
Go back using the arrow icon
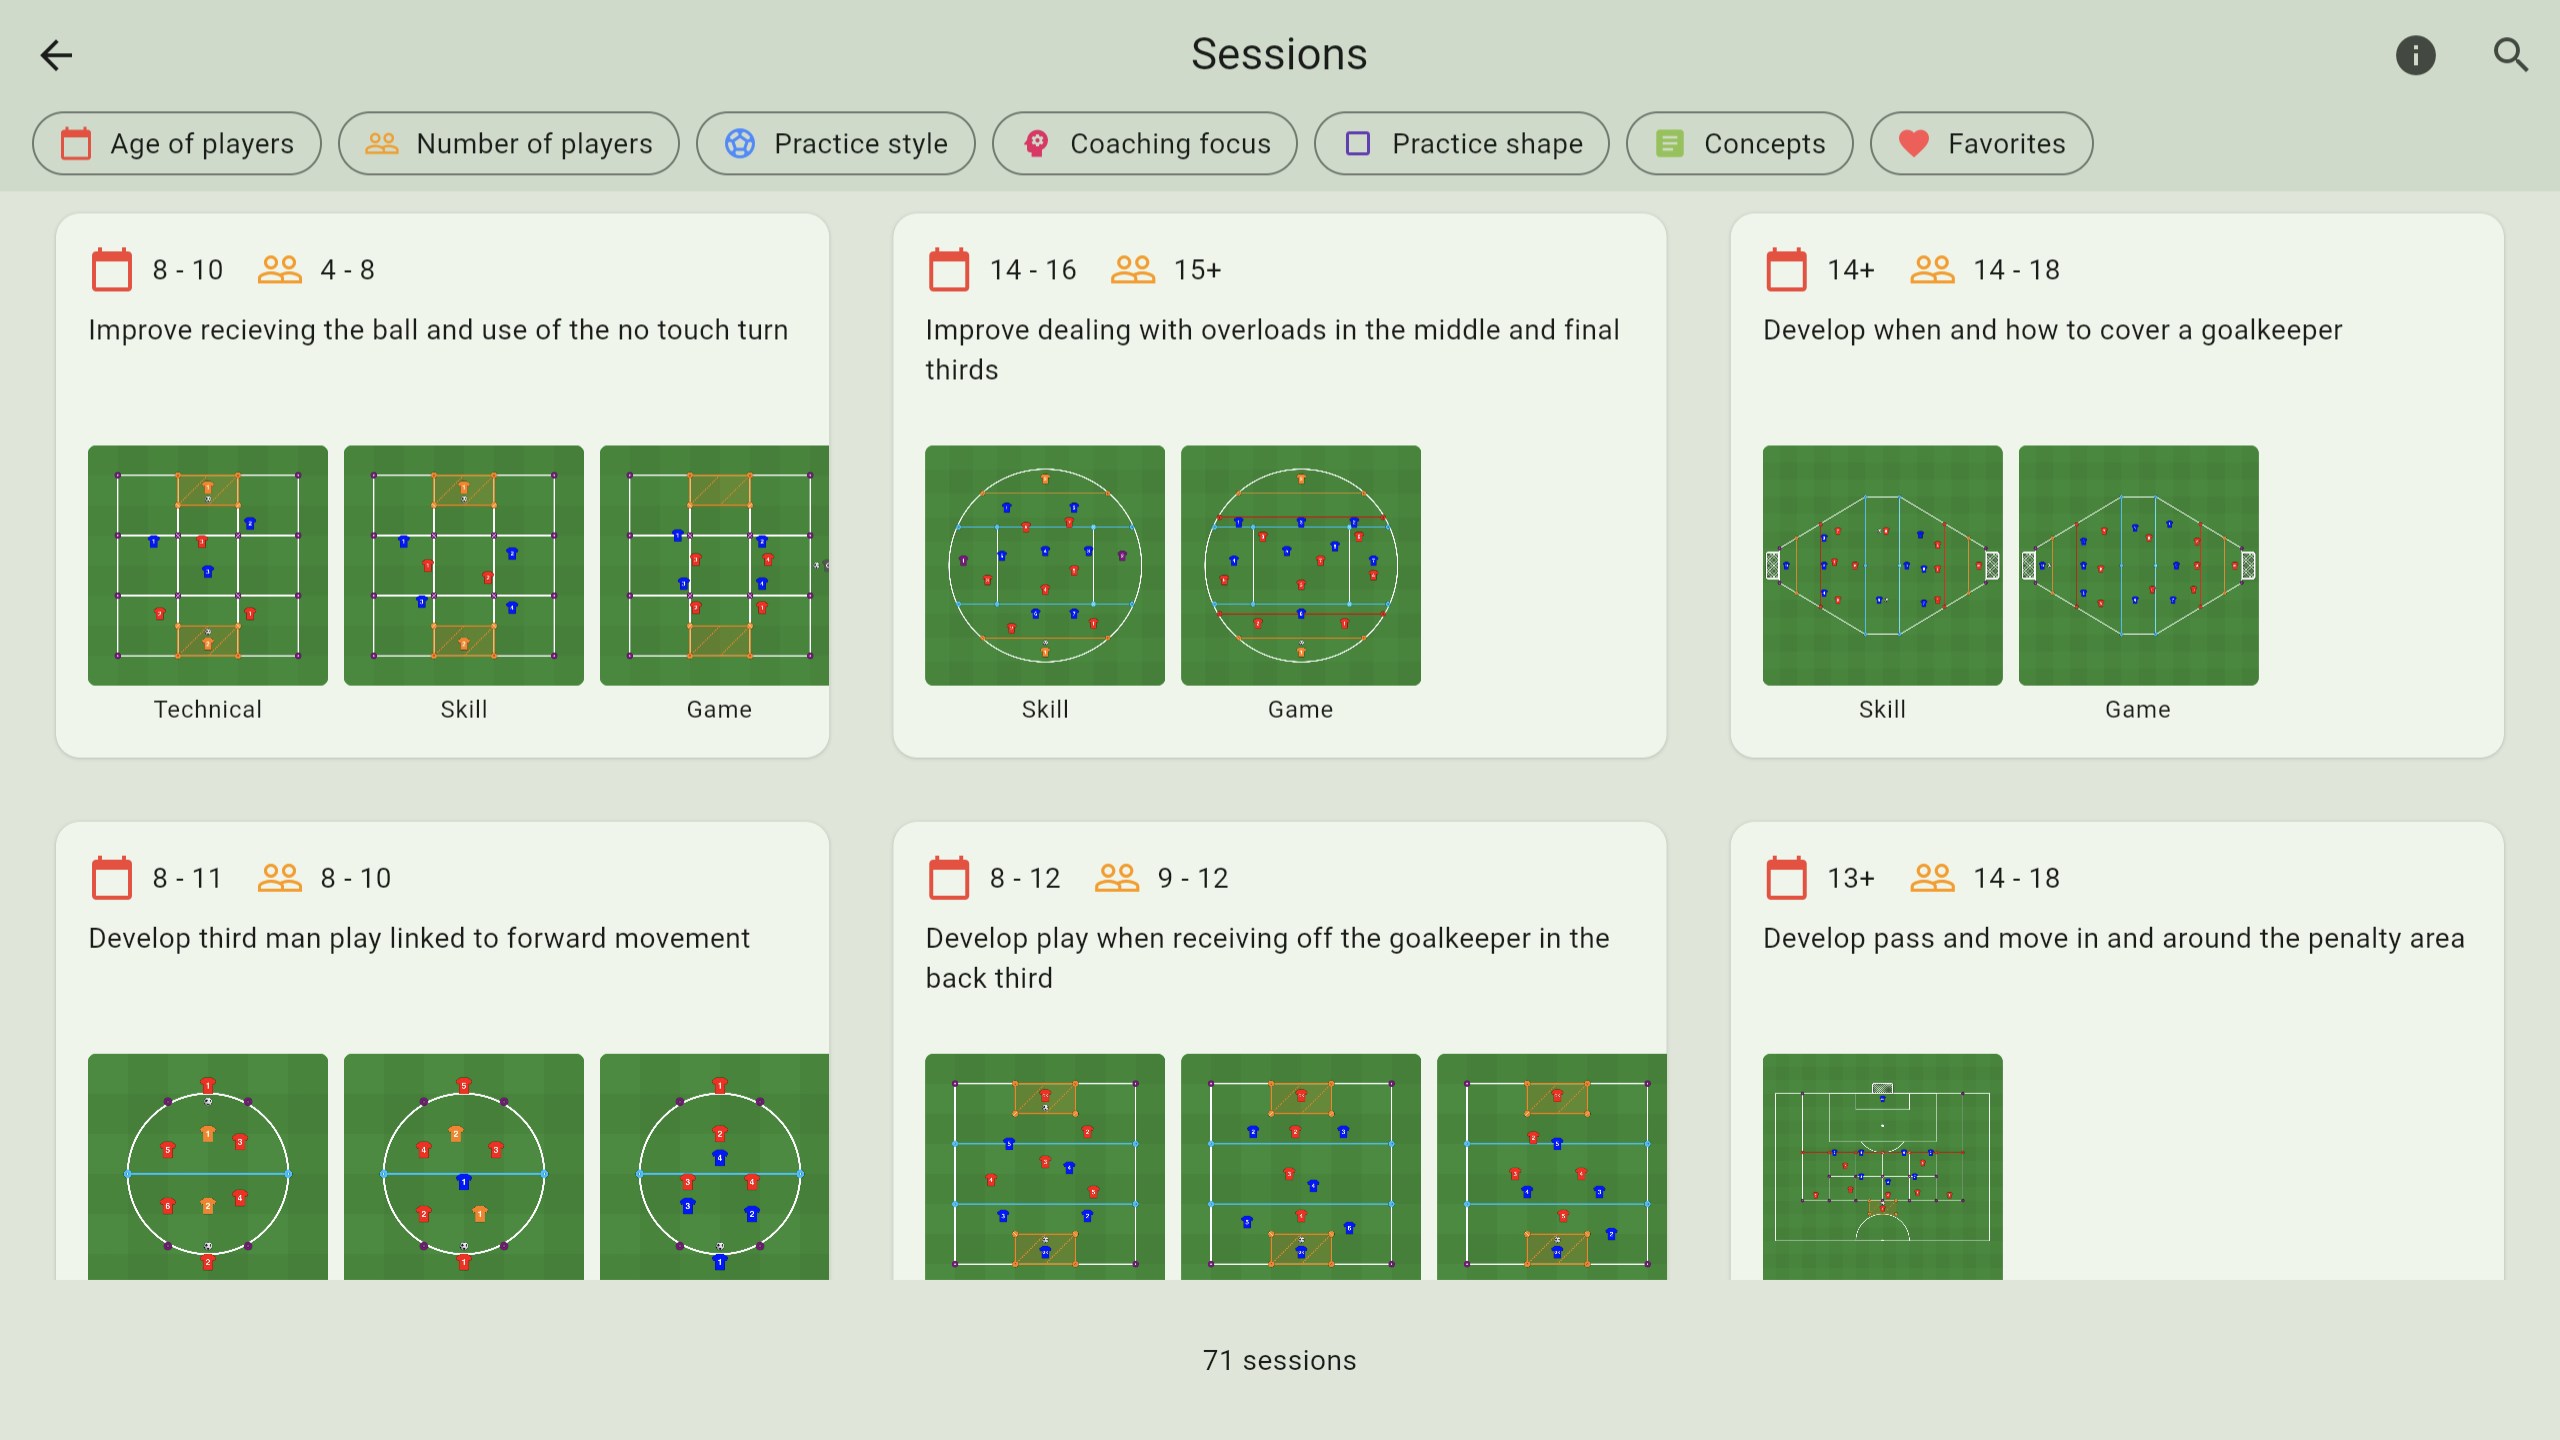click(x=56, y=55)
